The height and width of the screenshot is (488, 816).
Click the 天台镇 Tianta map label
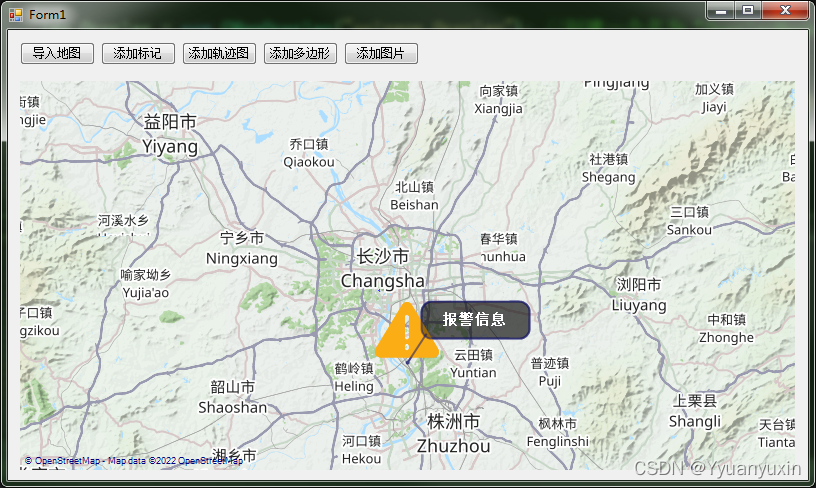coord(776,433)
